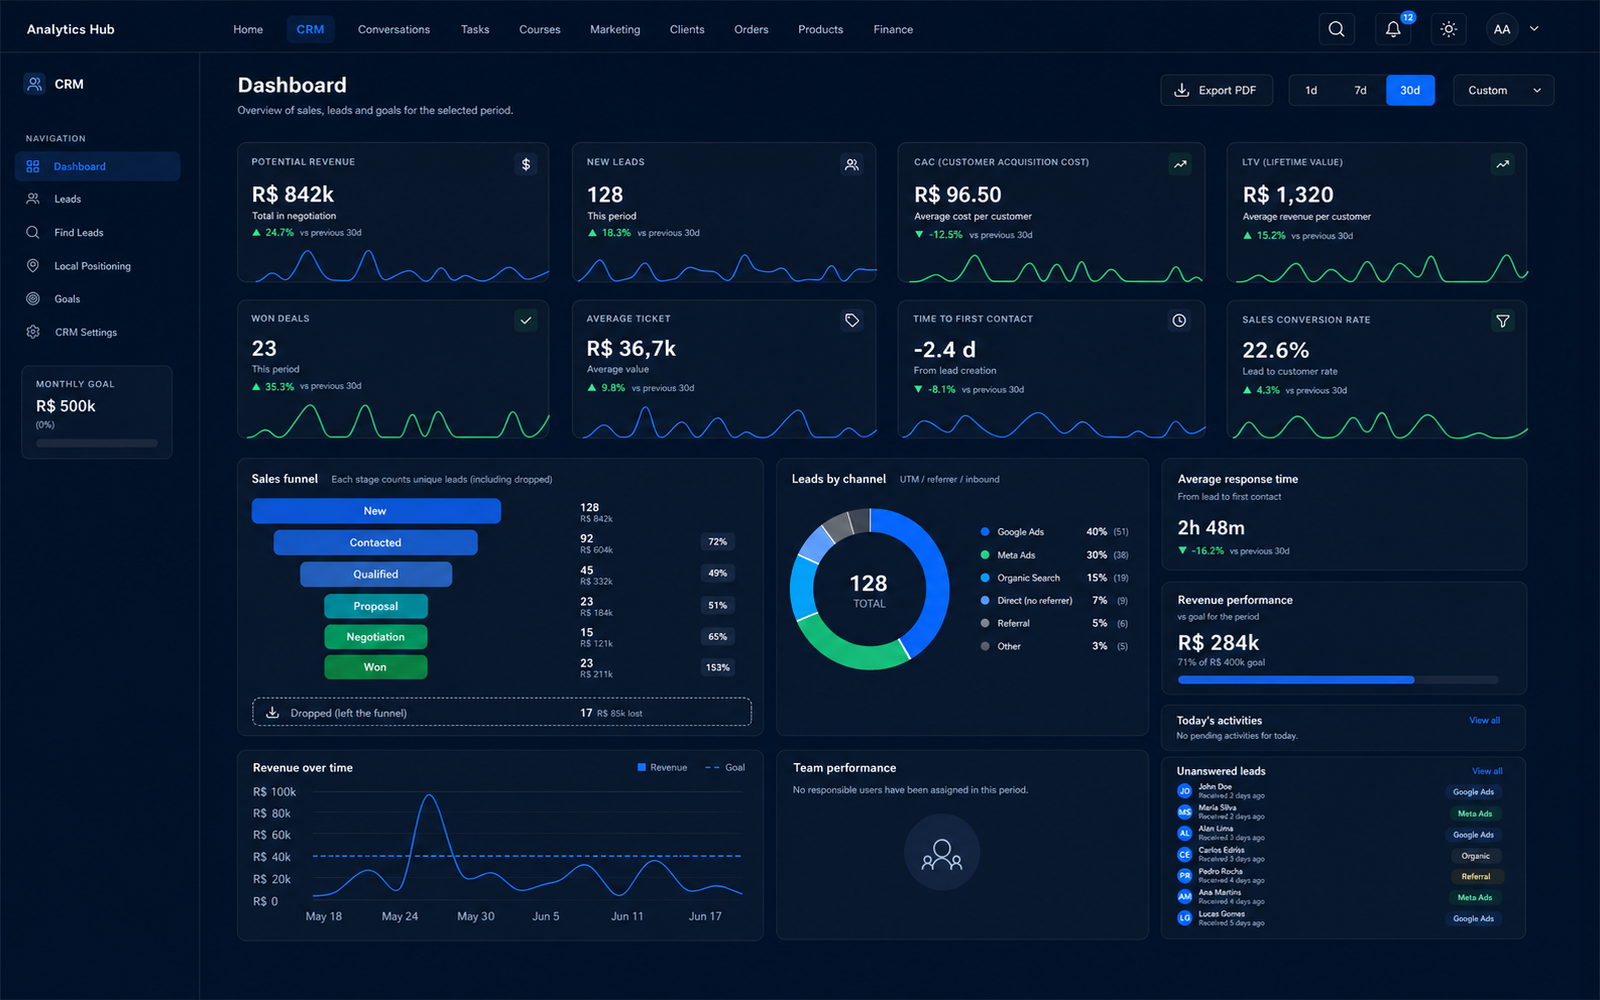The image size is (1600, 1000).
Task: Open search with the magnifier icon
Action: point(1336,29)
